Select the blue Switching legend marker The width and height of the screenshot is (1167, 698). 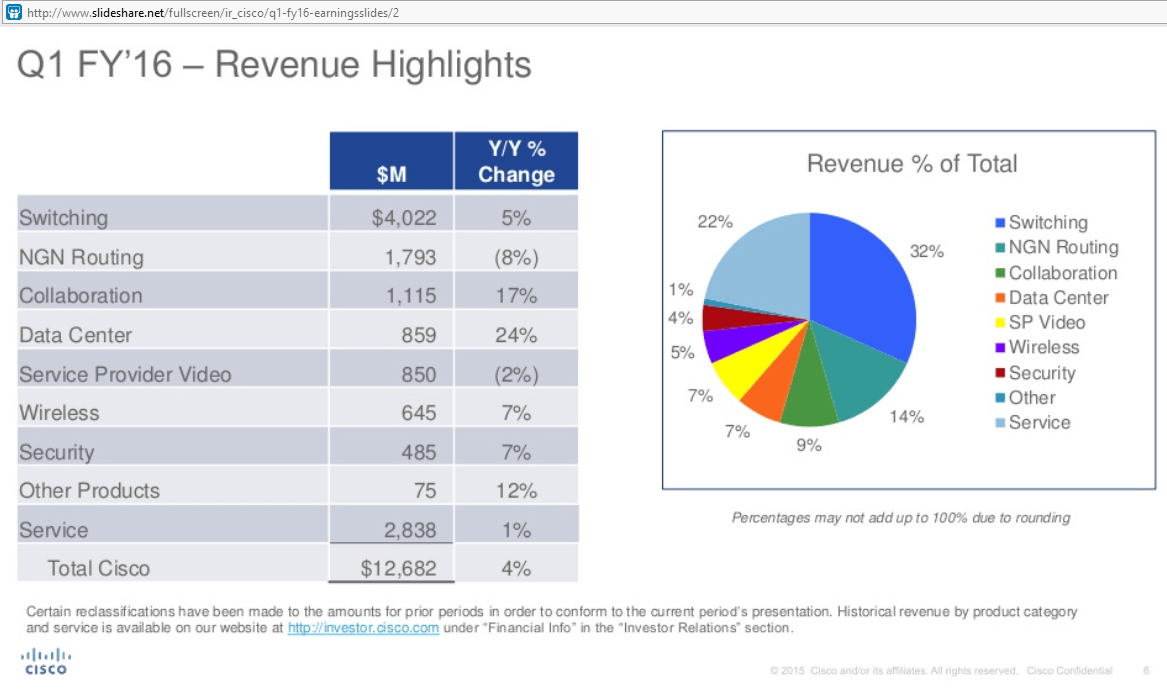(998, 222)
